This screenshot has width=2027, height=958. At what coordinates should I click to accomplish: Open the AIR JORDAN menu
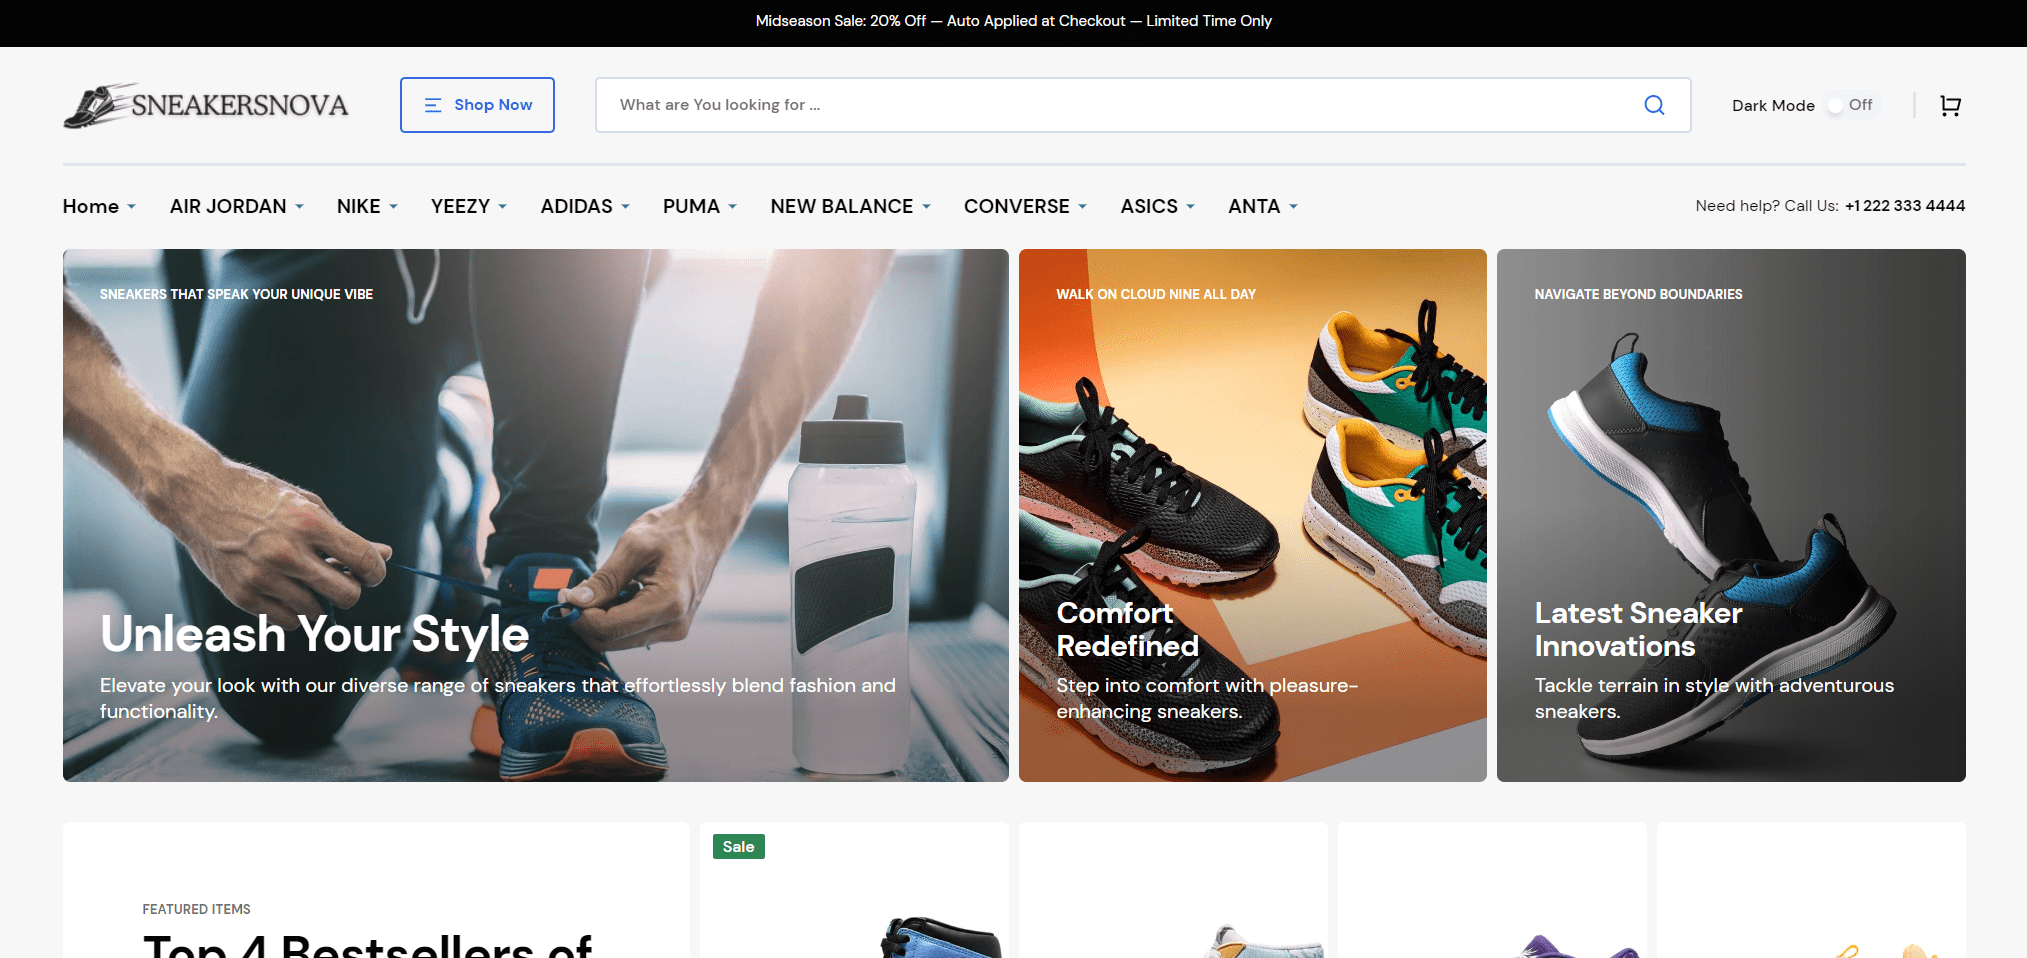pos(228,206)
